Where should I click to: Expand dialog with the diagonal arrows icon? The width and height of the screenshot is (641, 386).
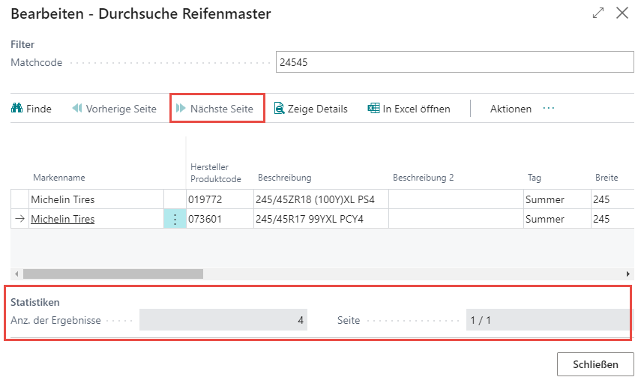click(598, 13)
